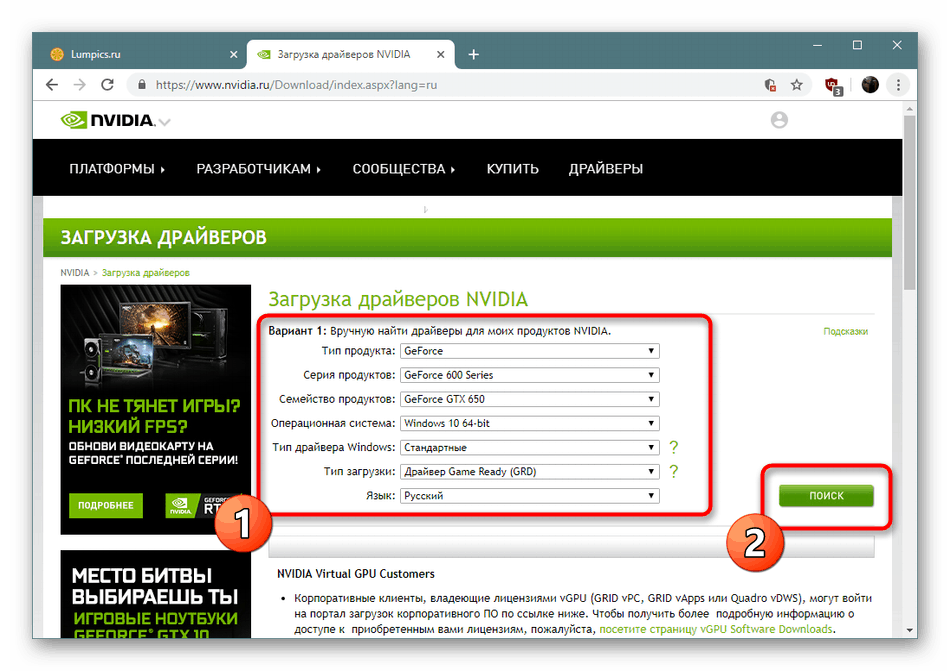The width and height of the screenshot is (950, 671).
Task: Click the Загрузка драйверов NVIDIA heading
Action: pos(398,299)
